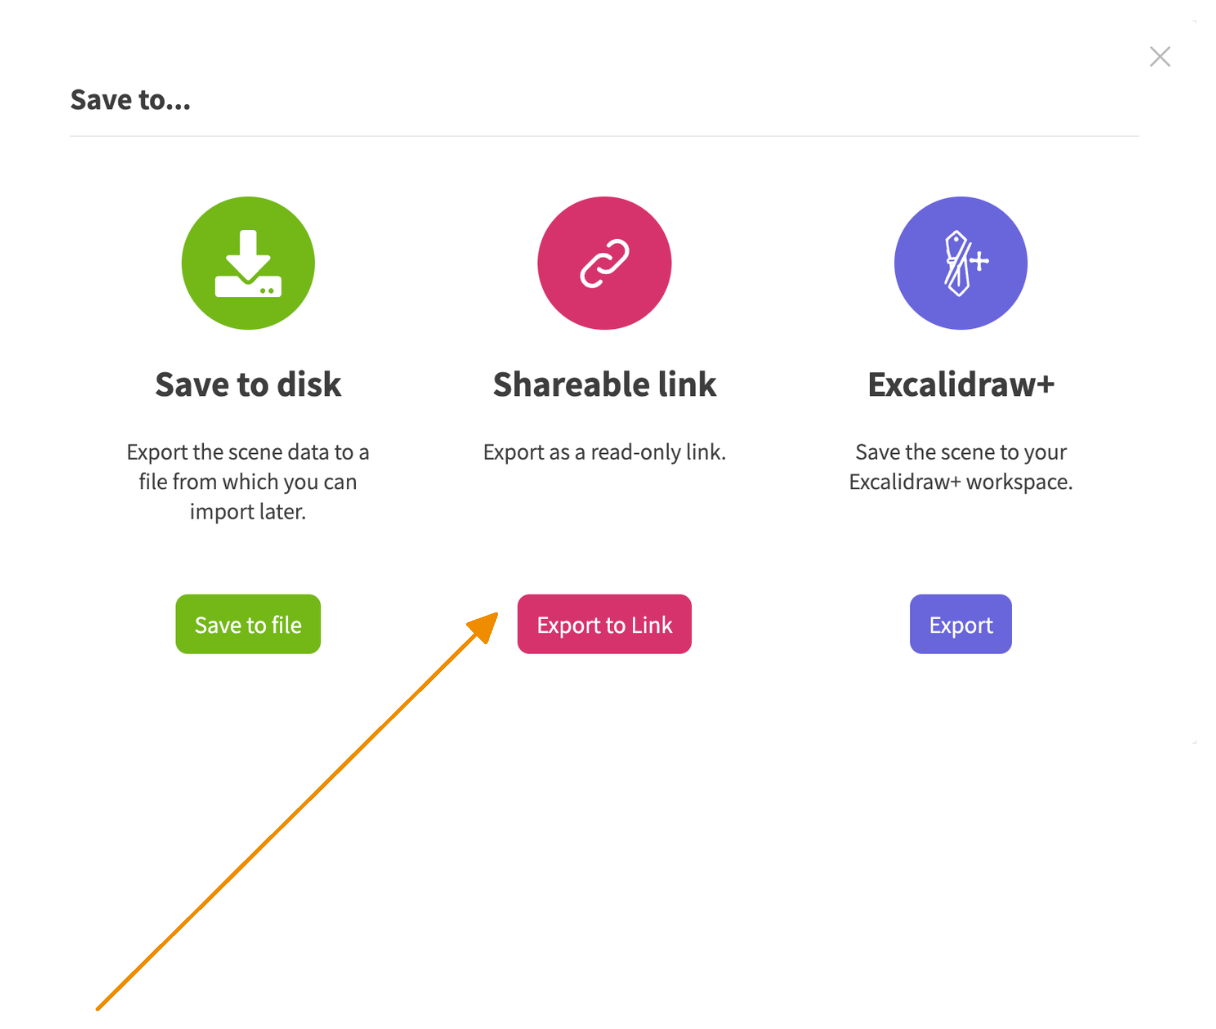The width and height of the screenshot is (1216, 1029).
Task: Click the Save to file button
Action: 248,624
